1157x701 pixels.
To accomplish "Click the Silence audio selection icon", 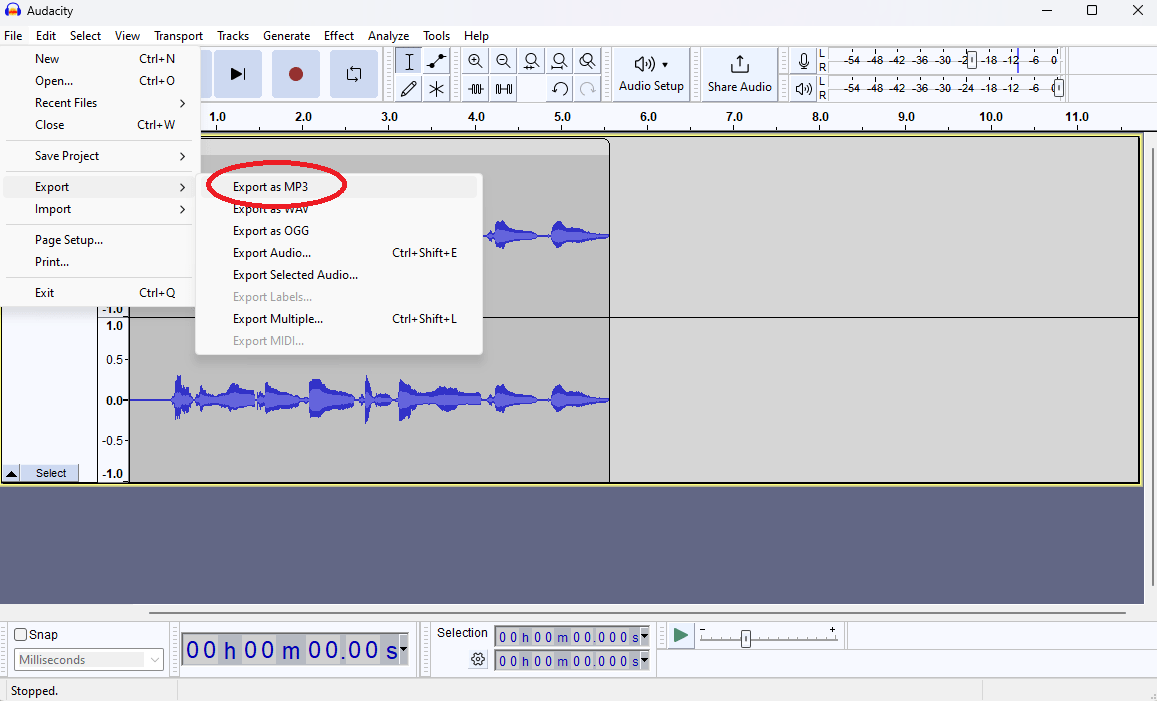I will click(504, 89).
